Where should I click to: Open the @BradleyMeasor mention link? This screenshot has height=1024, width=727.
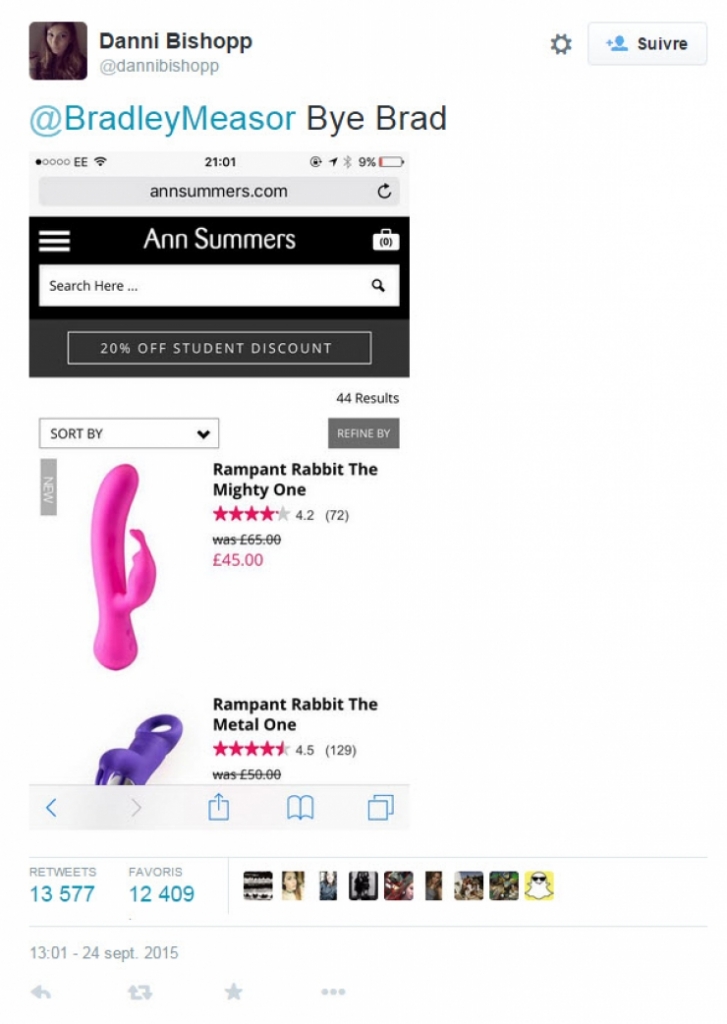(x=163, y=119)
